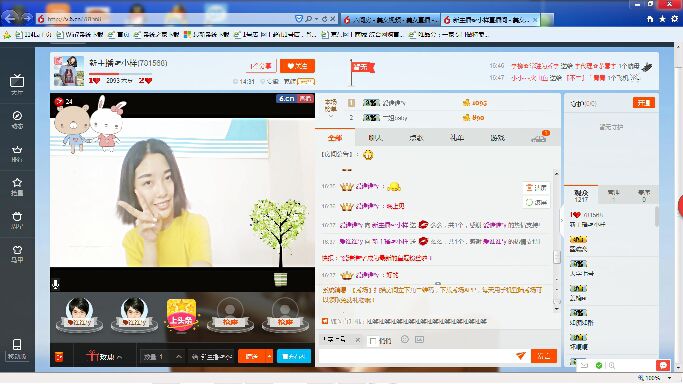Switch to the first browser tab
This screenshot has height=384, width=683.
coord(390,20)
